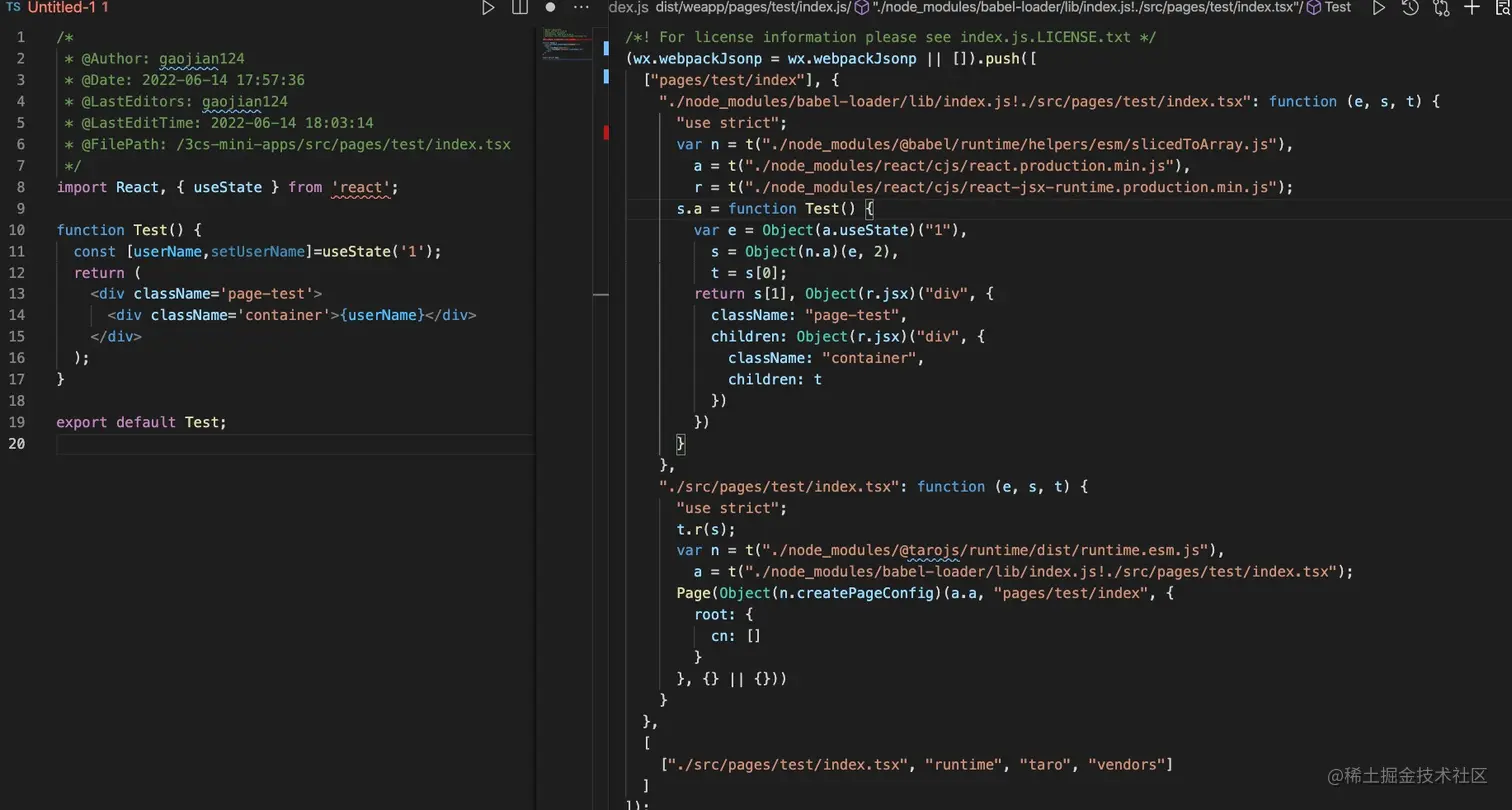This screenshot has height=810, width=1512.
Task: Click gaojian124 on the @Author line
Action: [201, 59]
